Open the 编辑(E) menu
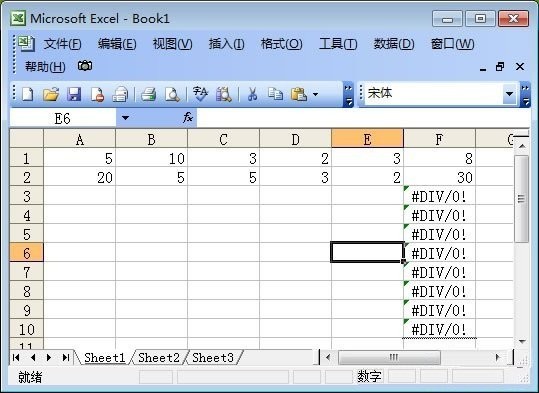This screenshot has width=539, height=393. coord(117,44)
